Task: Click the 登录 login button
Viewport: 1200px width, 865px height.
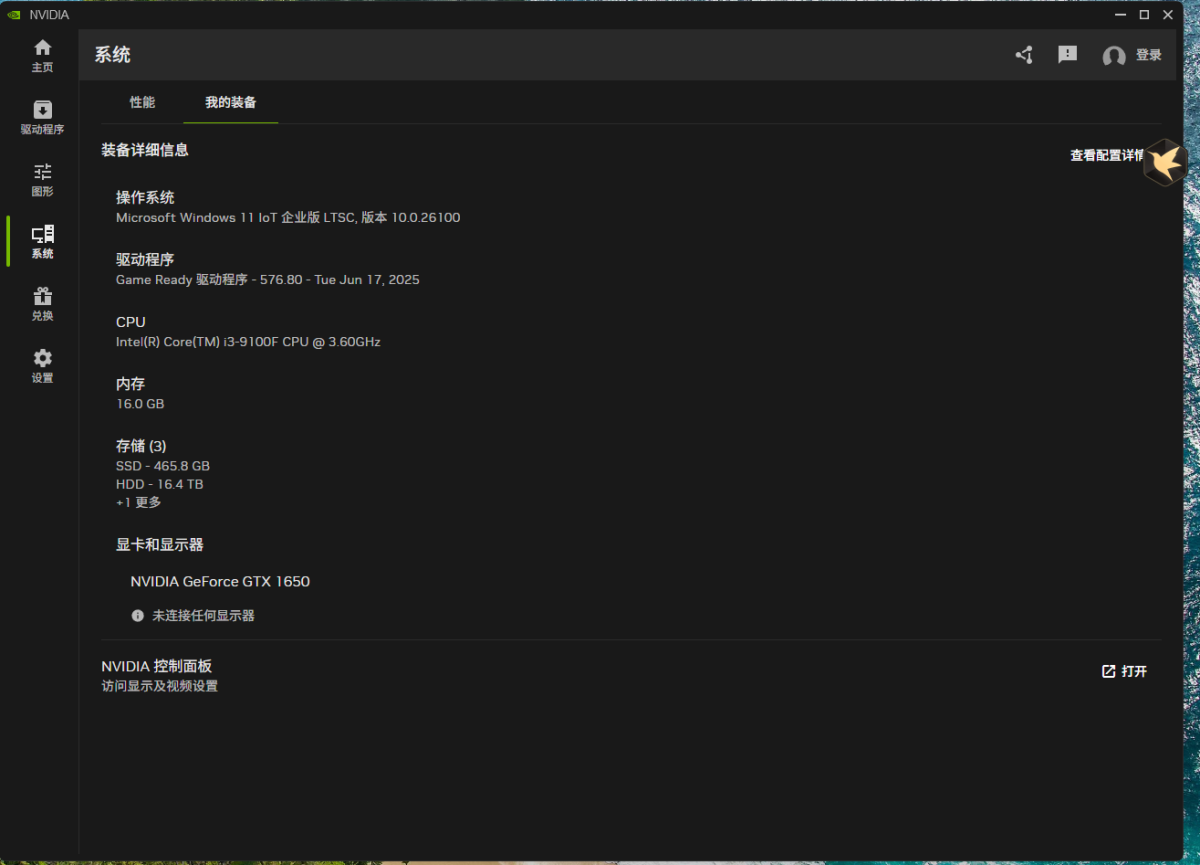Action: [1149, 55]
